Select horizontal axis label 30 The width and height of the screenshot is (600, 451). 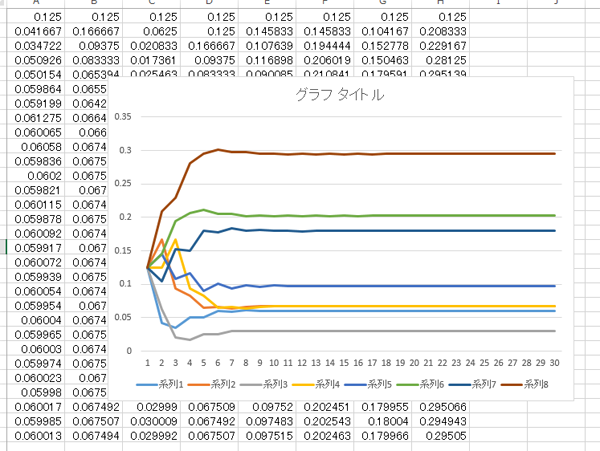(554, 363)
